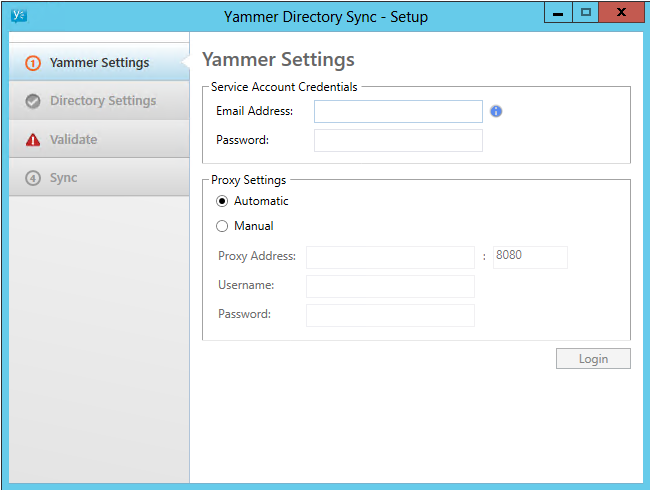The width and height of the screenshot is (650, 490).
Task: Go to the Validate step
Action: click(x=99, y=139)
